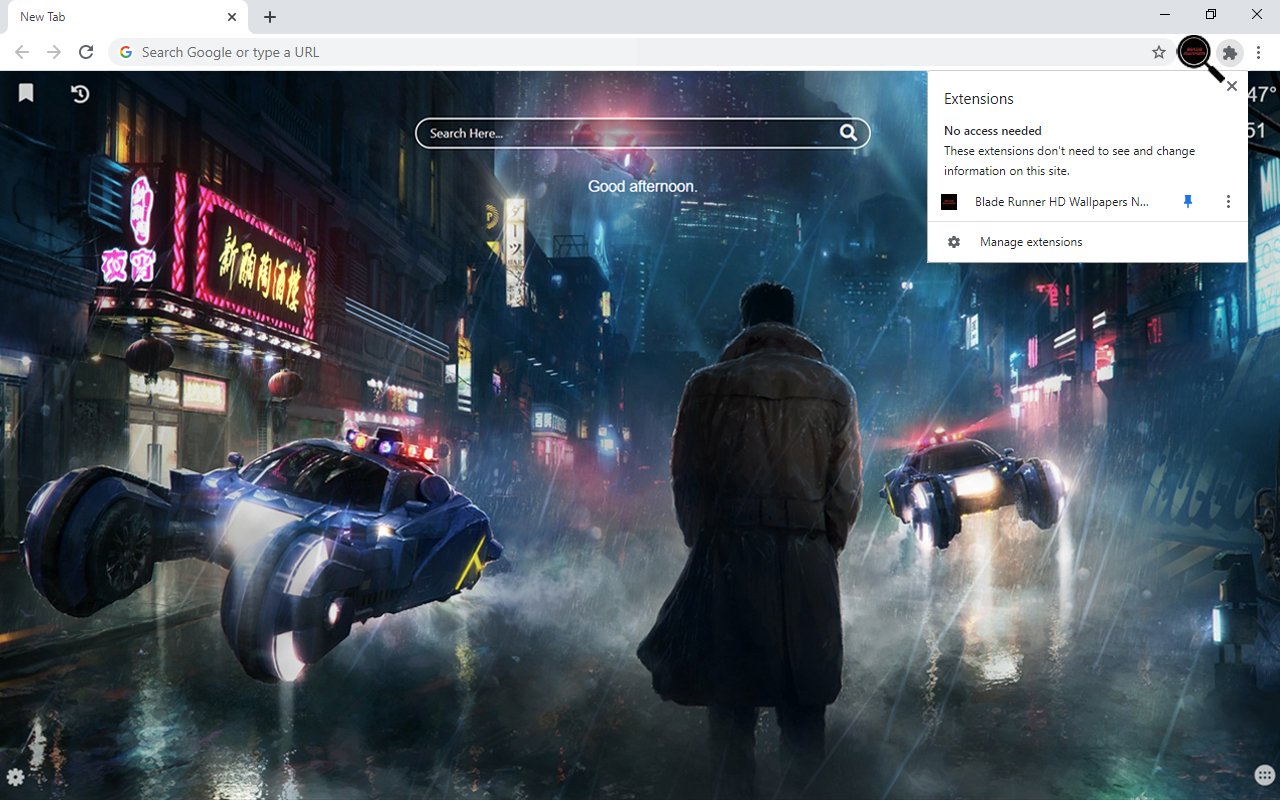Open the apps grid icon on the page
Screen dimensions: 1280x800
(1264, 776)
